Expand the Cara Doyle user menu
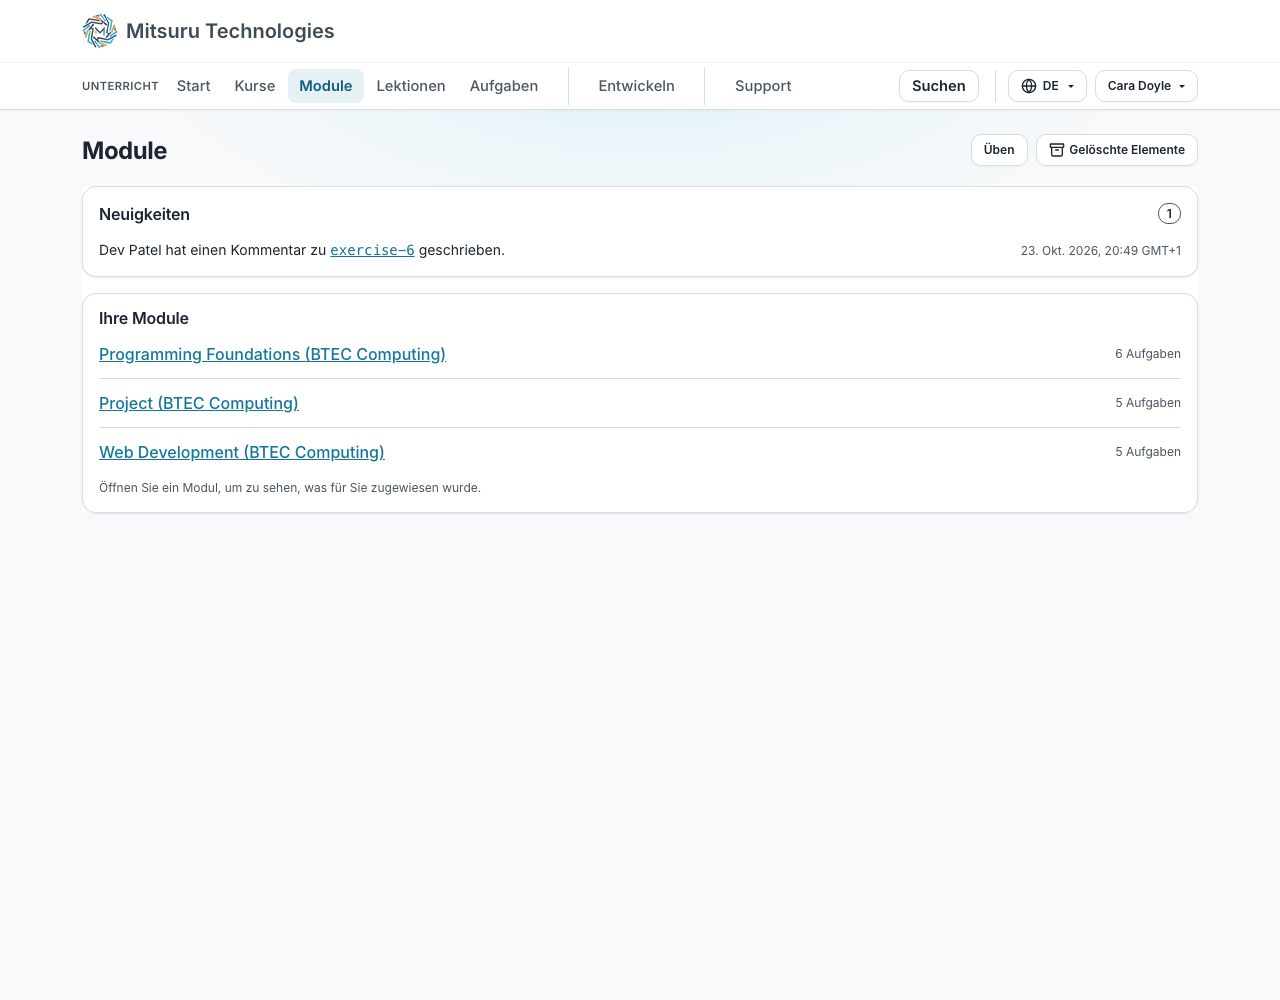The width and height of the screenshot is (1280, 1000). click(x=1146, y=86)
